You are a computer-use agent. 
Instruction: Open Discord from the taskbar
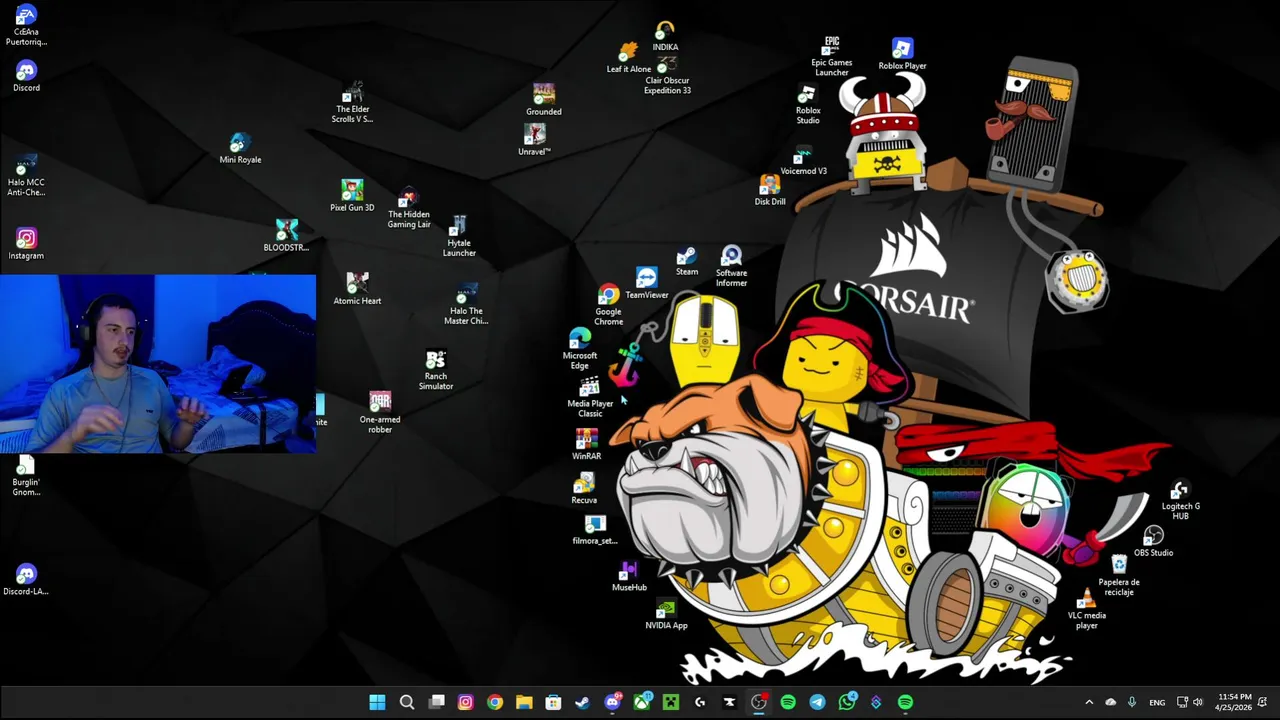(x=612, y=702)
